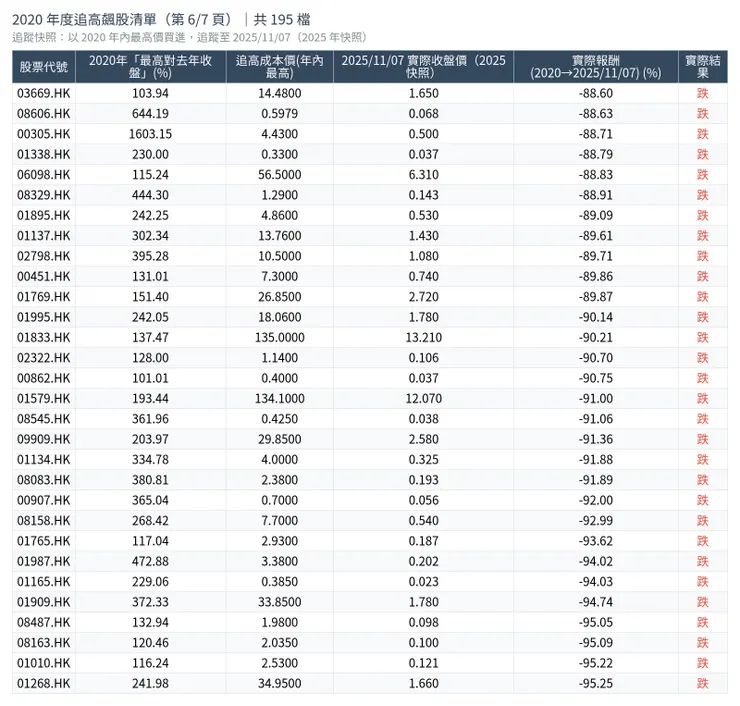This screenshot has height=706, width=740.
Task: Select stock code 01995.HK
Action: pos(43,317)
